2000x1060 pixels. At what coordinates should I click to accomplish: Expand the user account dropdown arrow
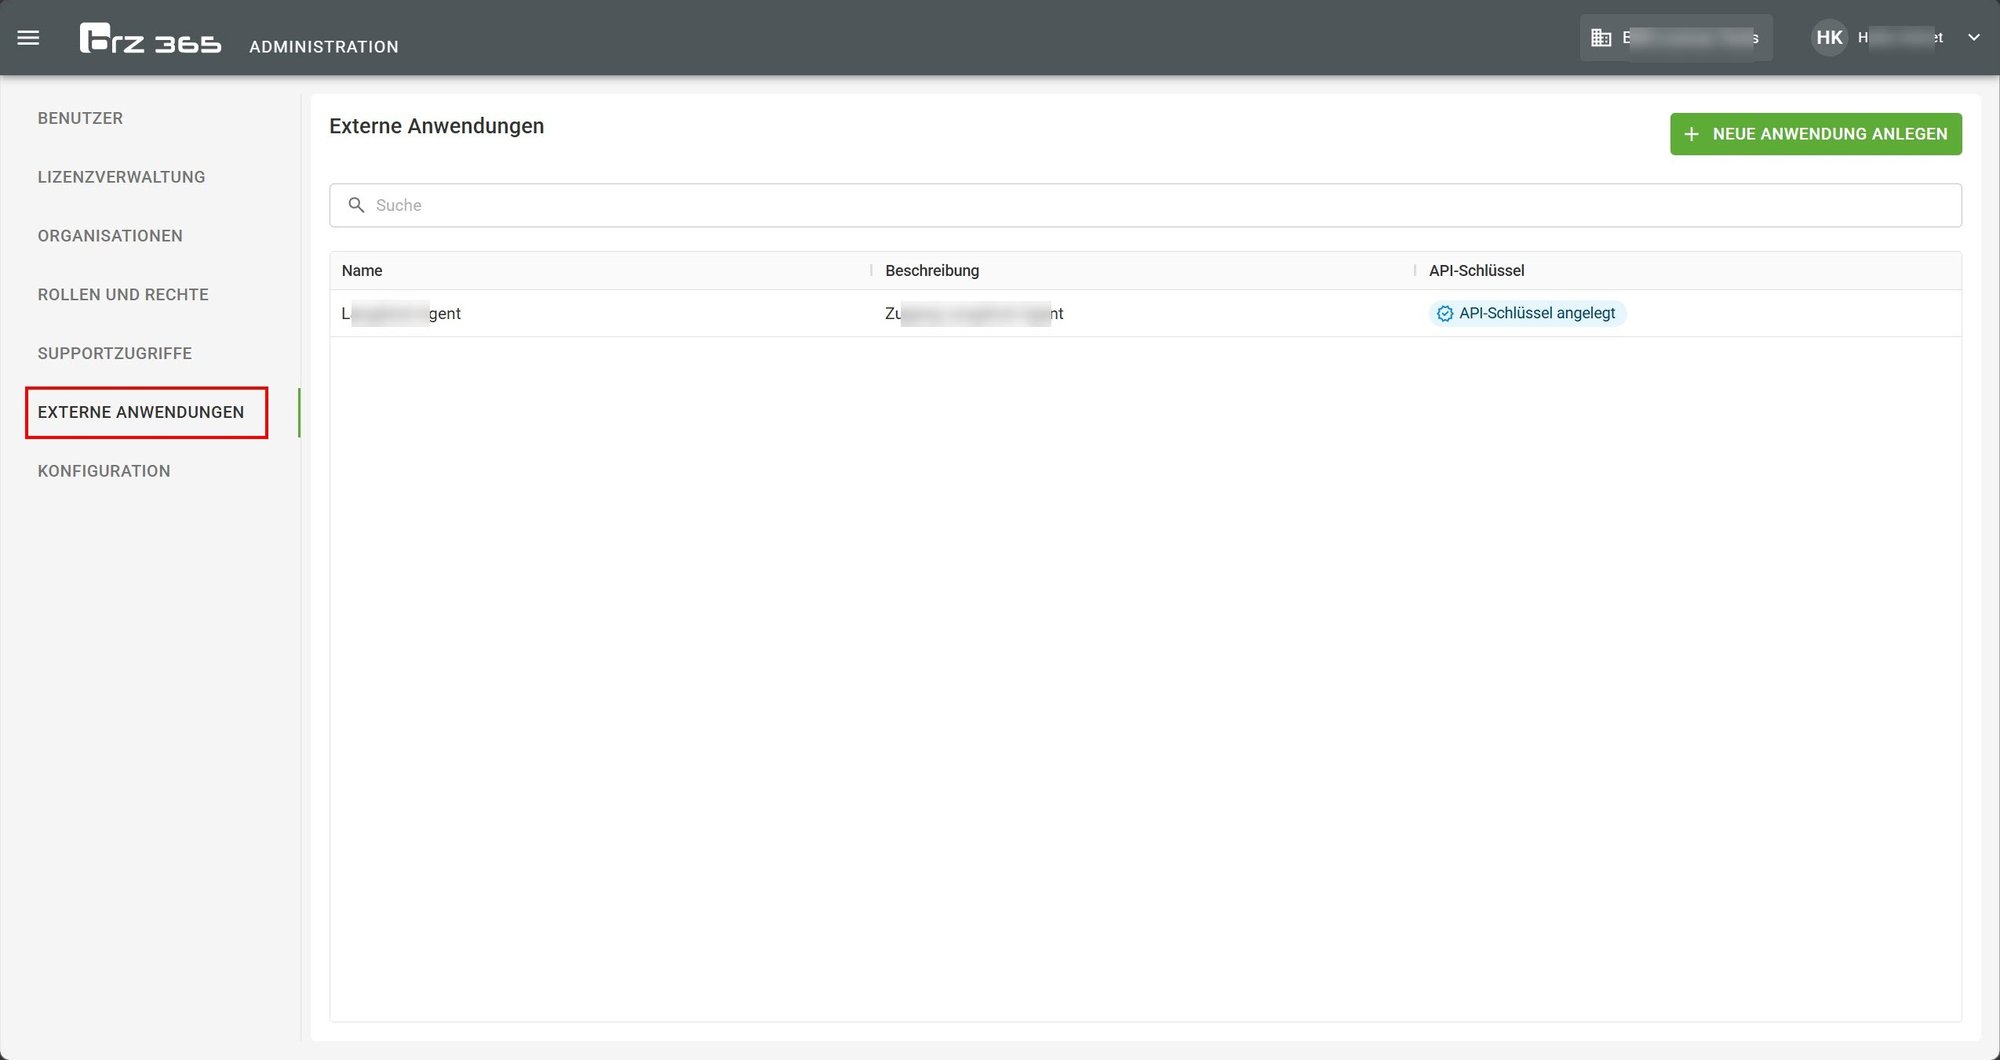pyautogui.click(x=1974, y=38)
